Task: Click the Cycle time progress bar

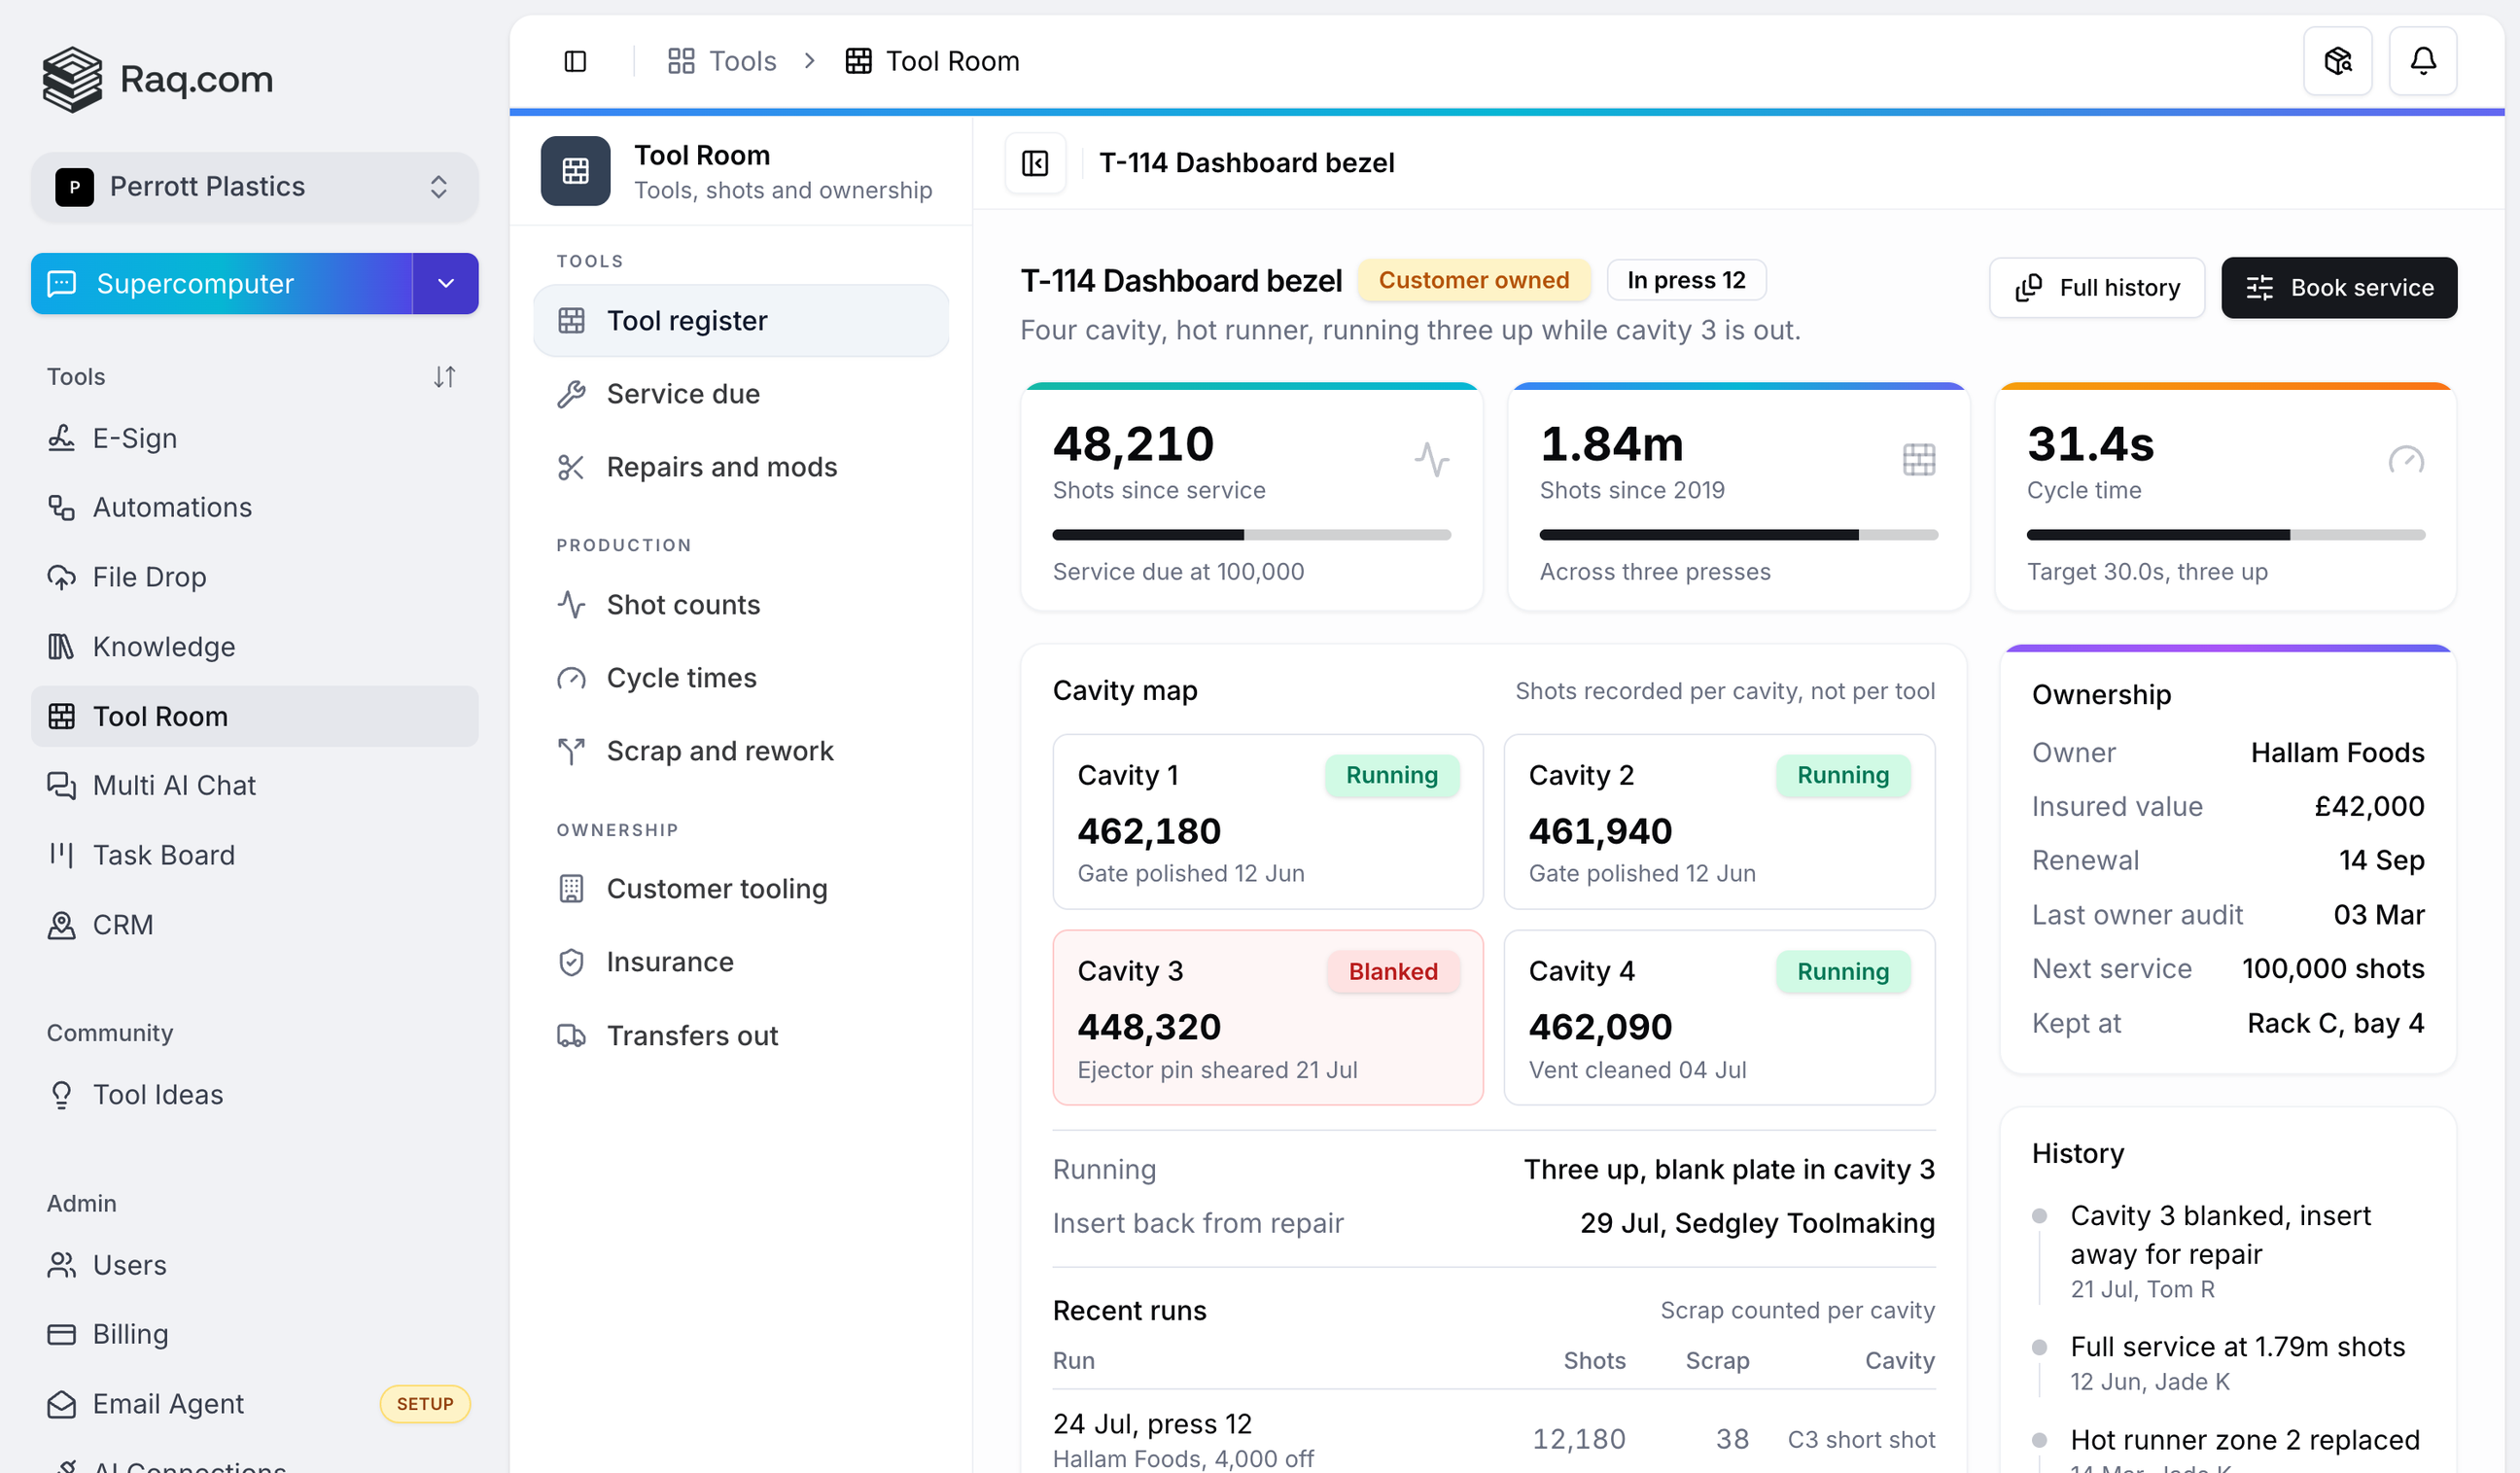Action: pos(2225,535)
